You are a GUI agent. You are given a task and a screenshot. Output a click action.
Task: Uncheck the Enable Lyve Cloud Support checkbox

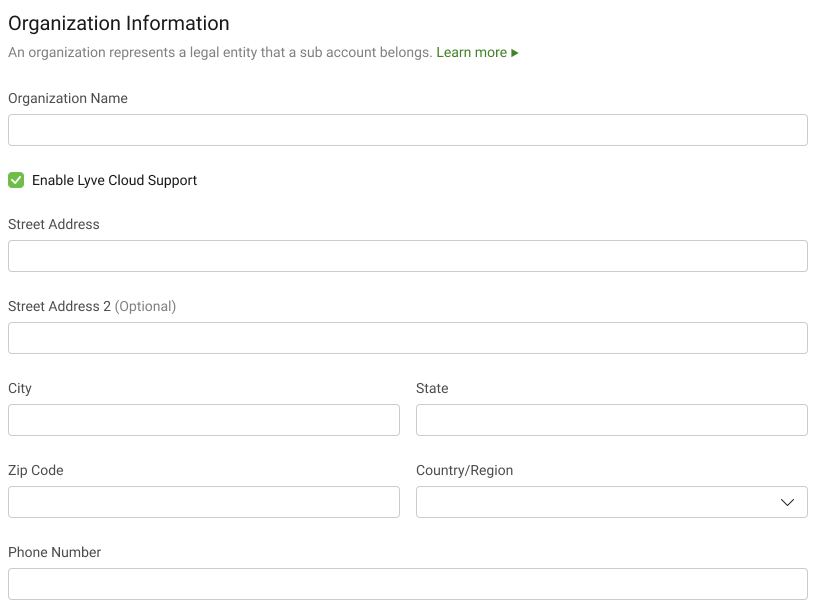(x=16, y=180)
